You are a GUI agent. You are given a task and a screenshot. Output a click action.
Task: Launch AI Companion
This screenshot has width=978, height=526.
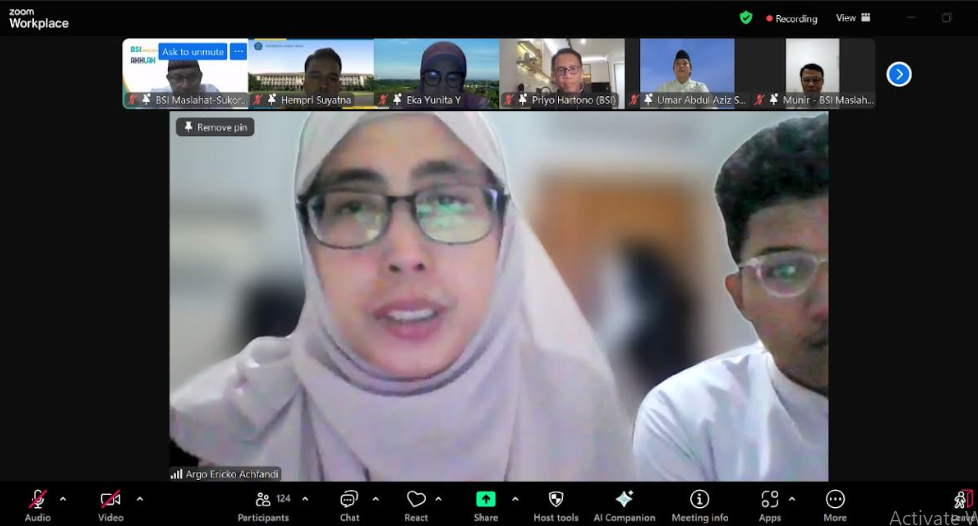[624, 501]
